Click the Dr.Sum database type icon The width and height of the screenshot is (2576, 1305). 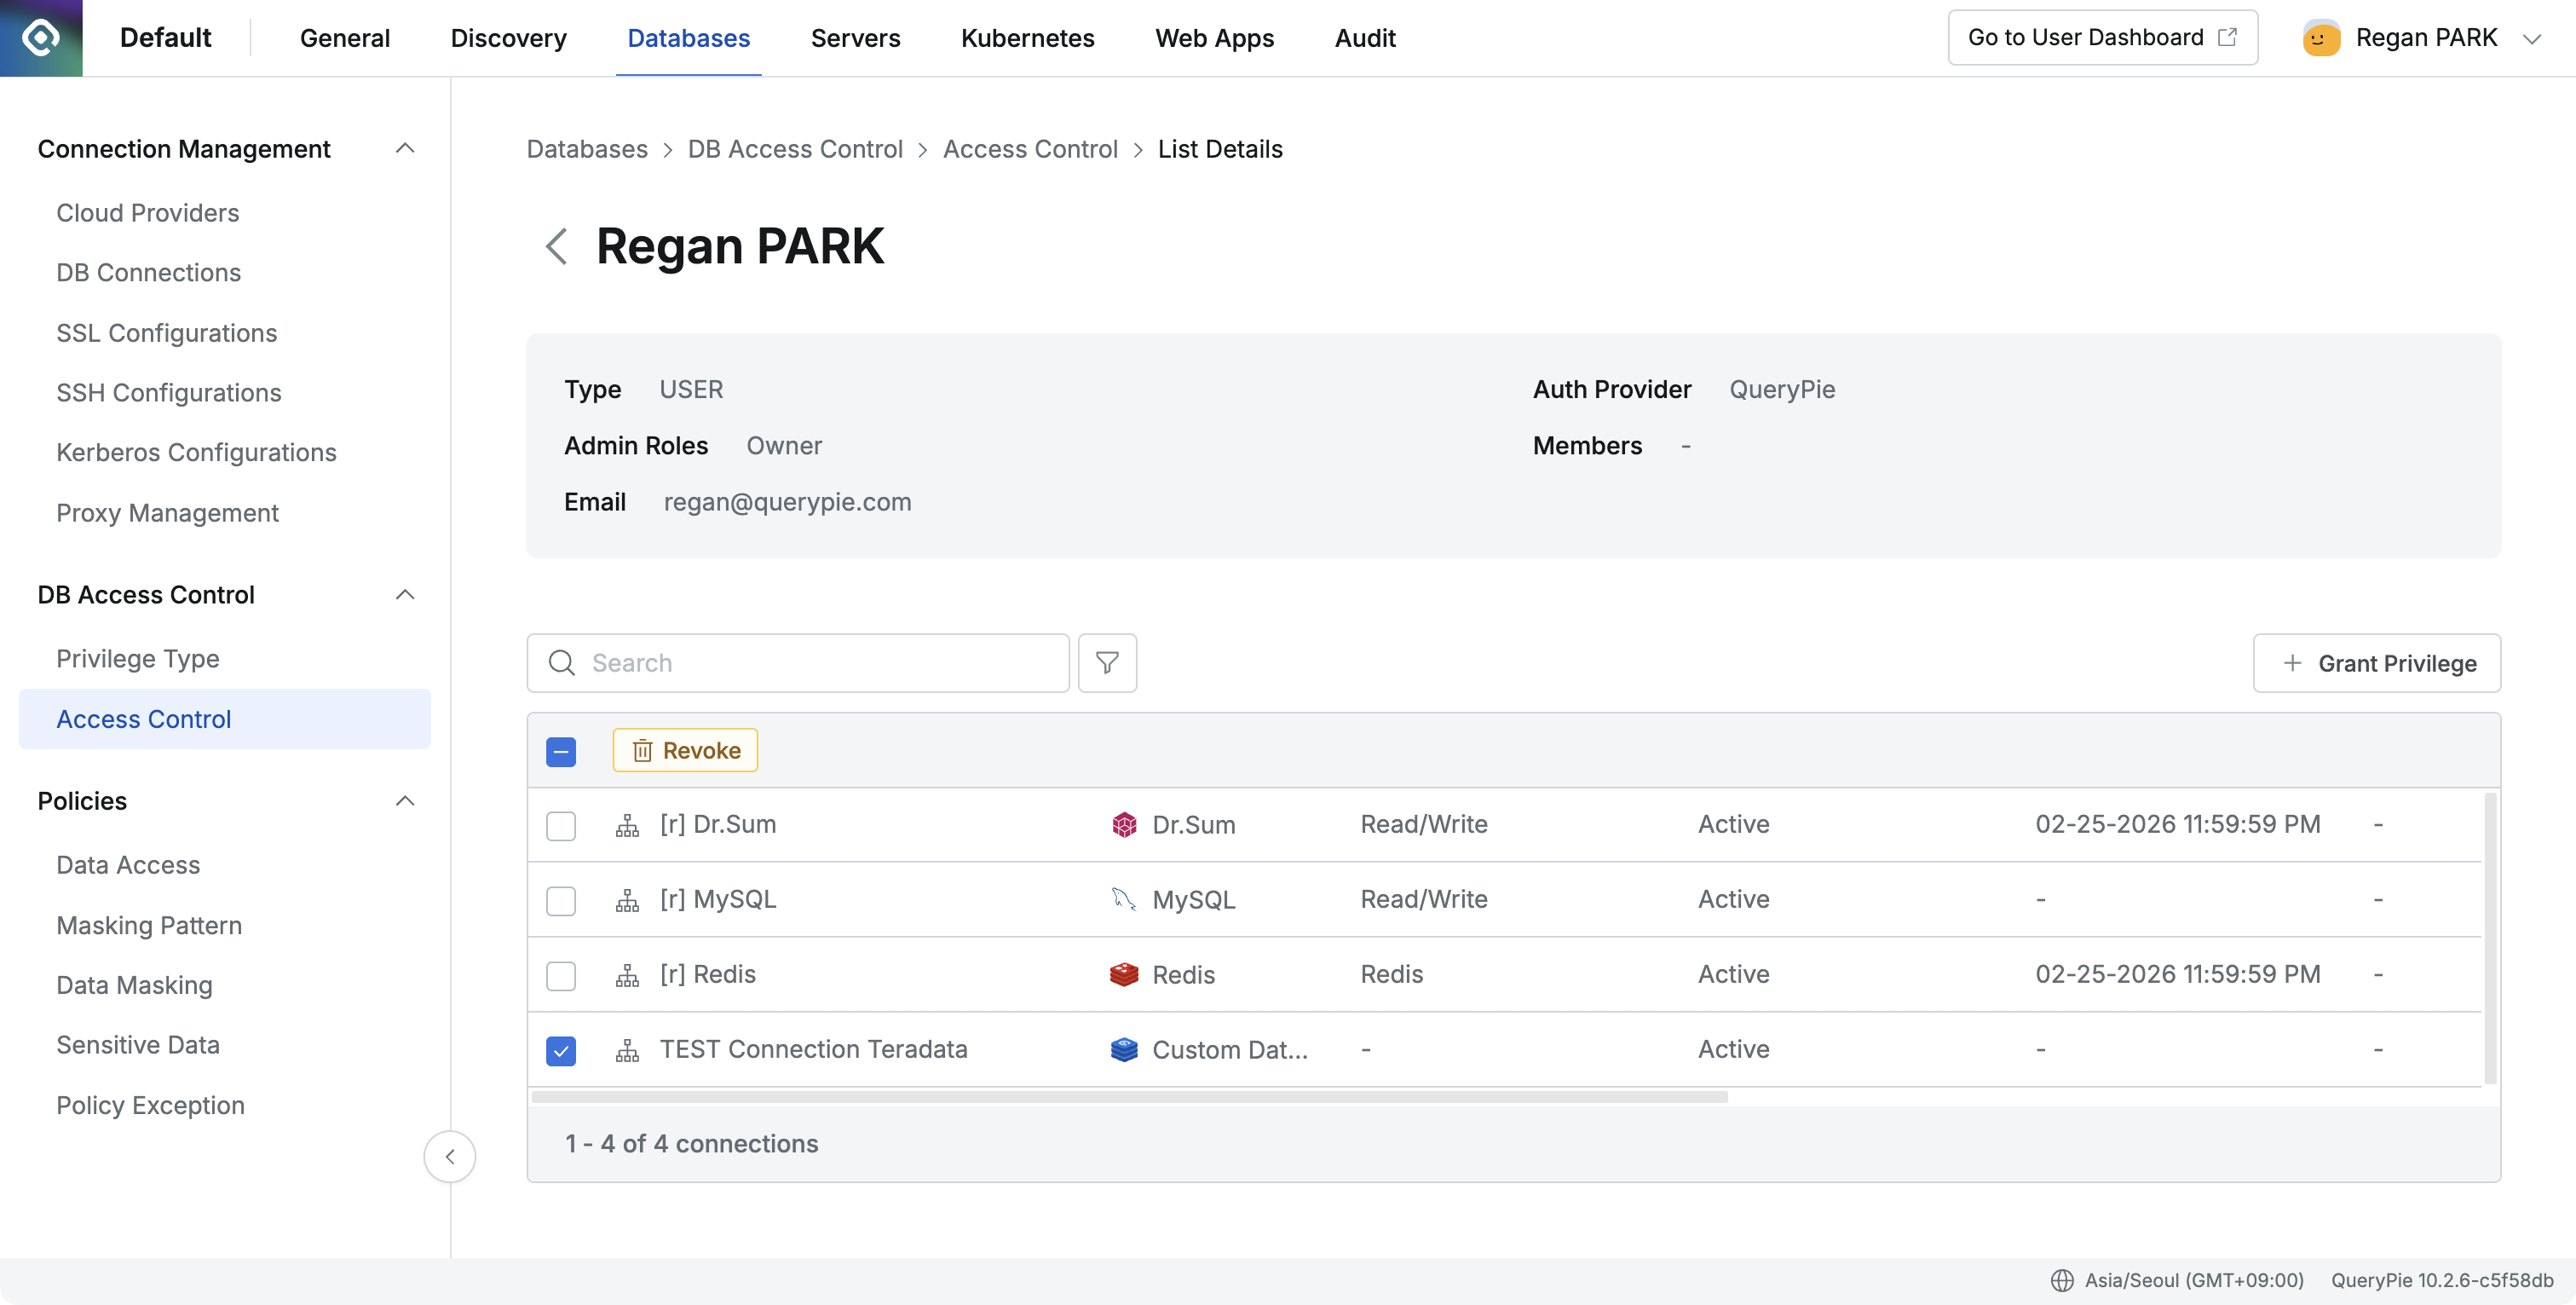pos(1124,825)
